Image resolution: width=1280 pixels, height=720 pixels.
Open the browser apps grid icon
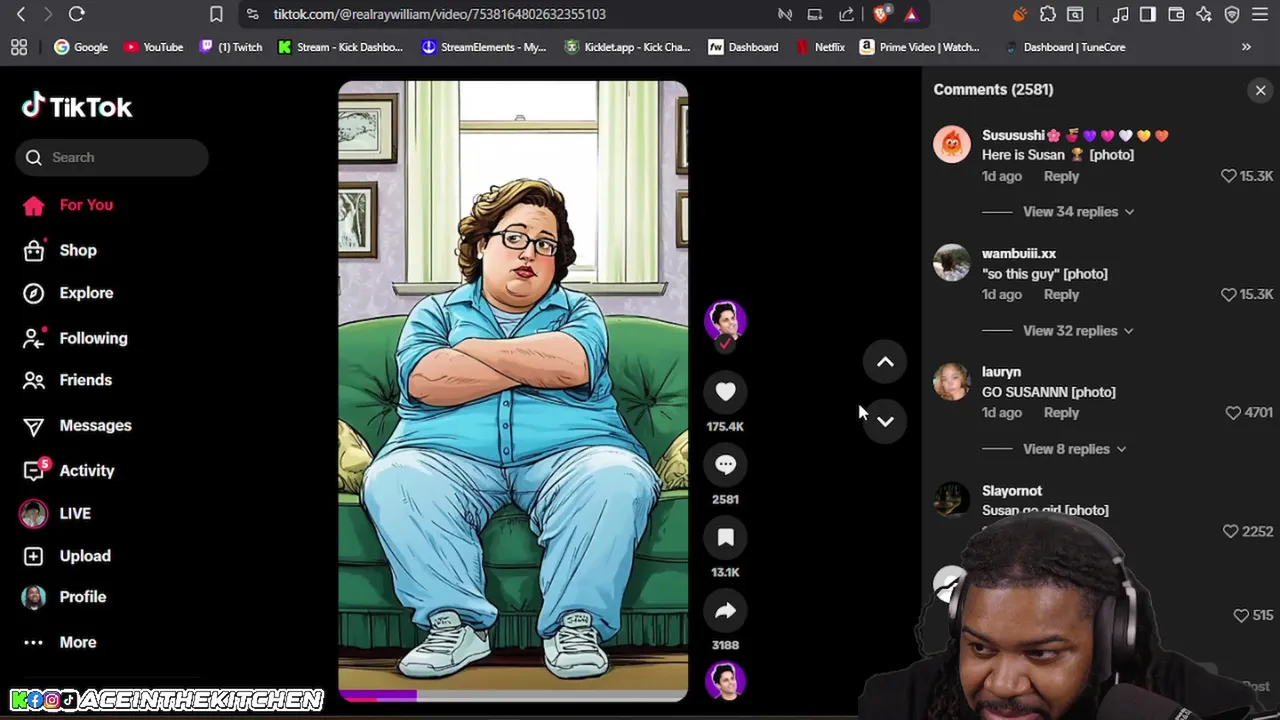[19, 47]
